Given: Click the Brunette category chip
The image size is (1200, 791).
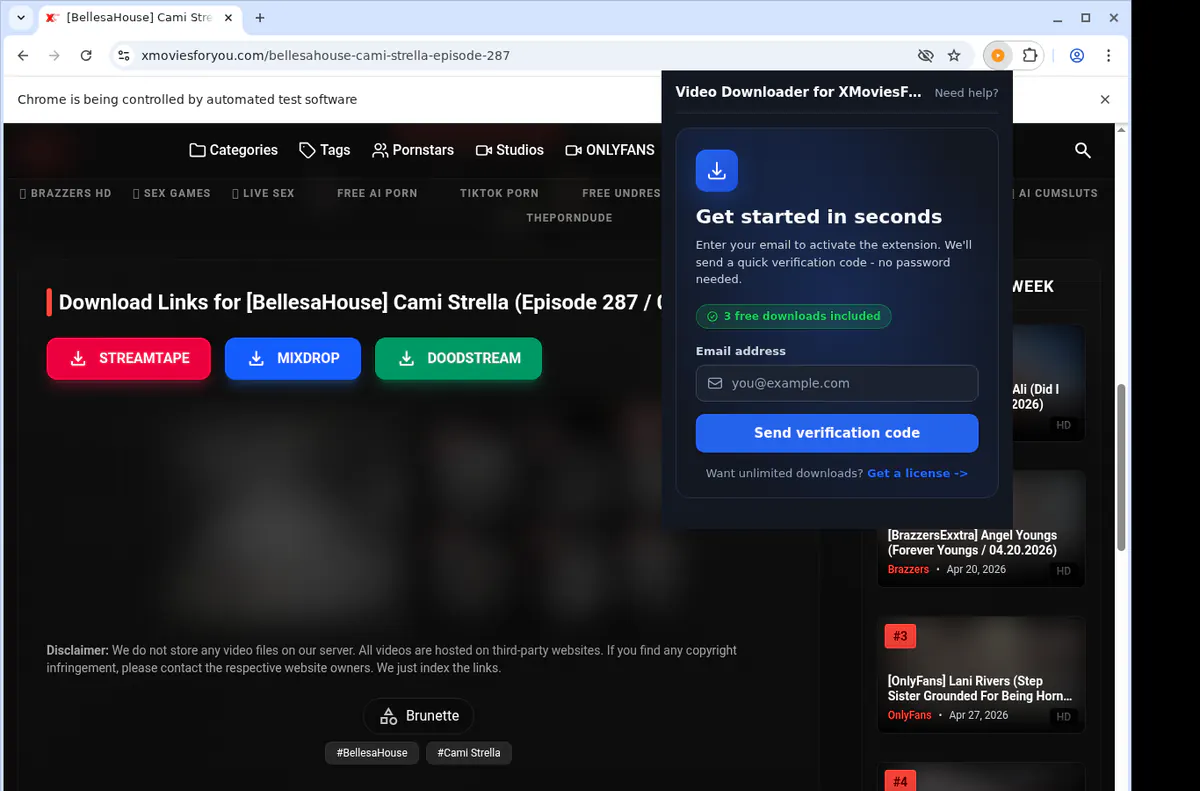Looking at the screenshot, I should pos(418,716).
